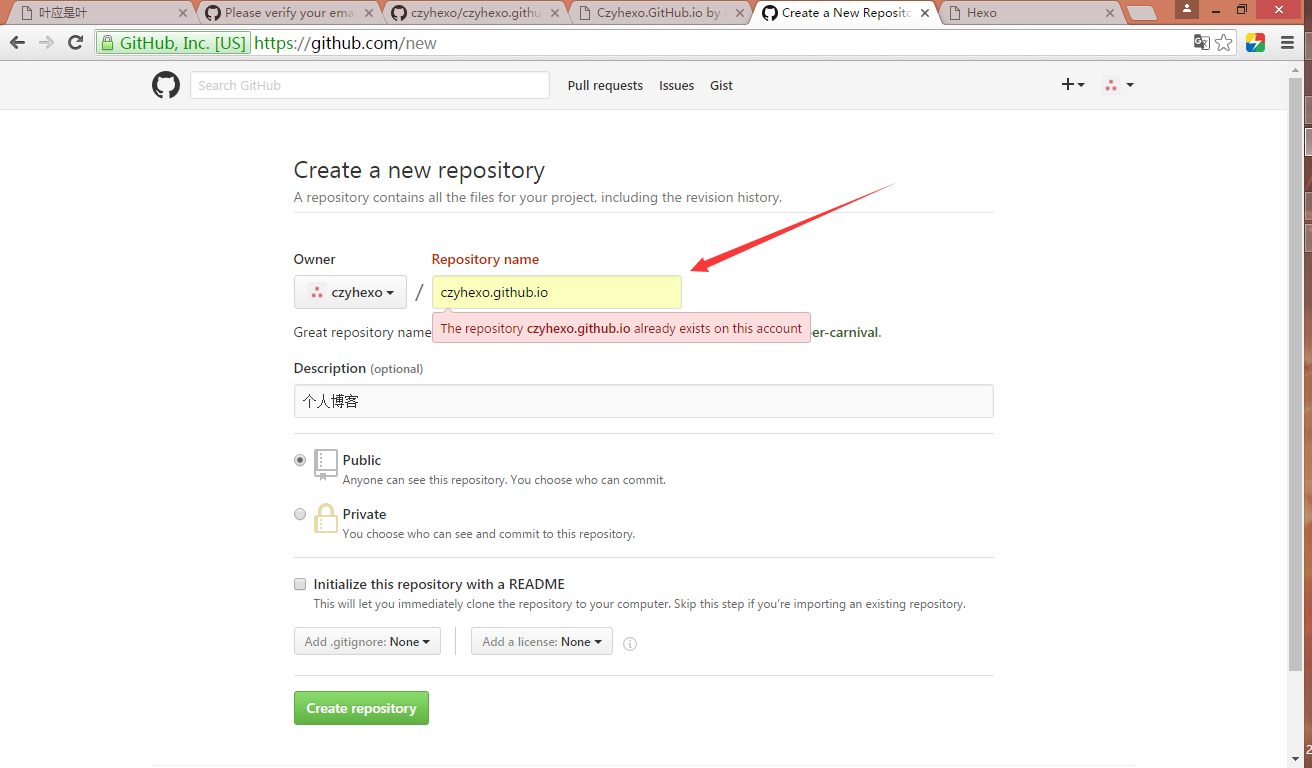The height and width of the screenshot is (768, 1312).
Task: Click the Create repository button
Action: pos(361,708)
